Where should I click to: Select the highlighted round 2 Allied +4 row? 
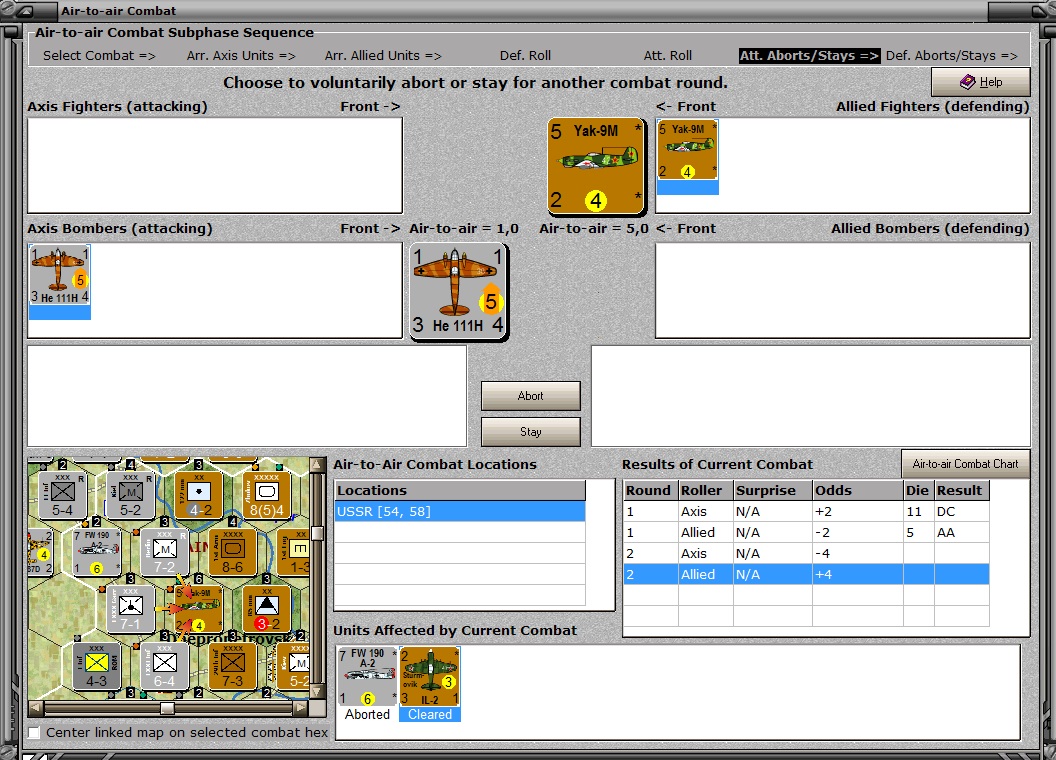point(806,574)
